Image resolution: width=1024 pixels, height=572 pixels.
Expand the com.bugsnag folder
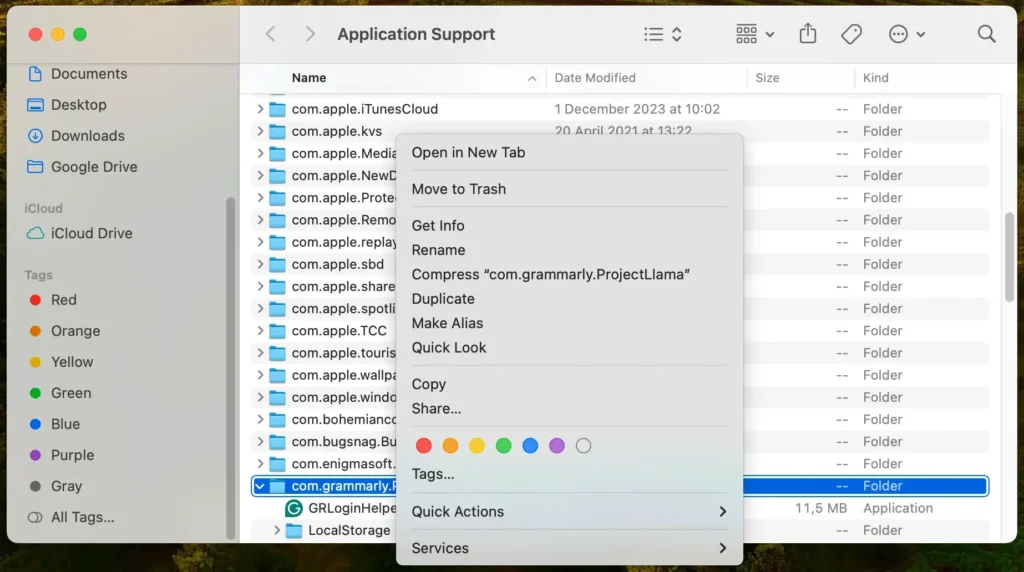pos(260,441)
